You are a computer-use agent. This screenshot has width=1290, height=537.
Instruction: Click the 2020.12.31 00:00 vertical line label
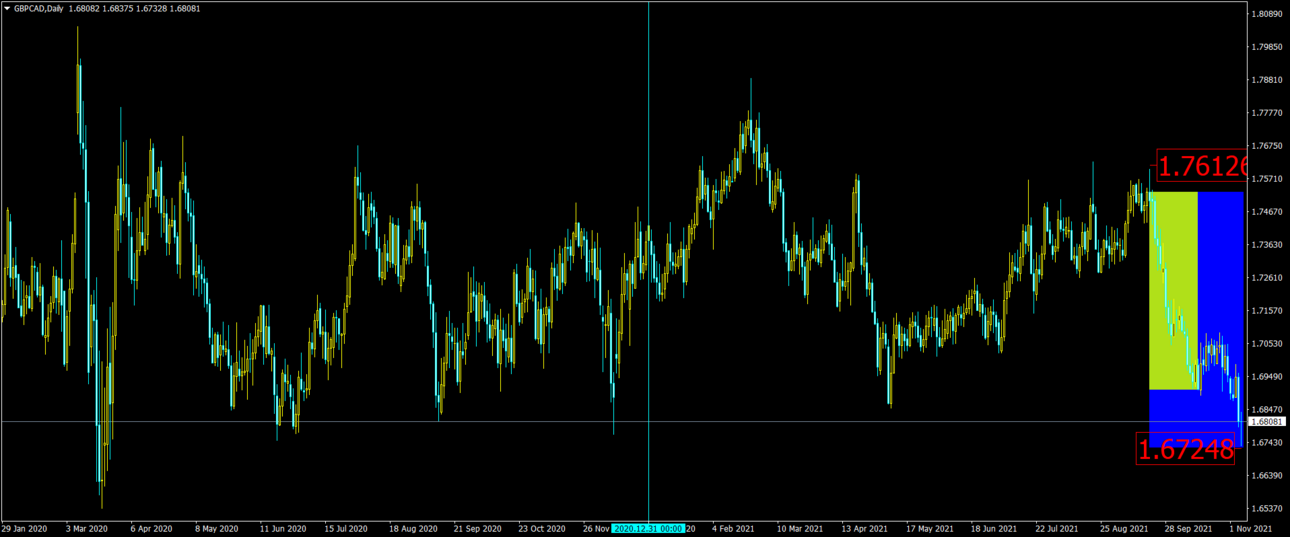pyautogui.click(x=648, y=527)
